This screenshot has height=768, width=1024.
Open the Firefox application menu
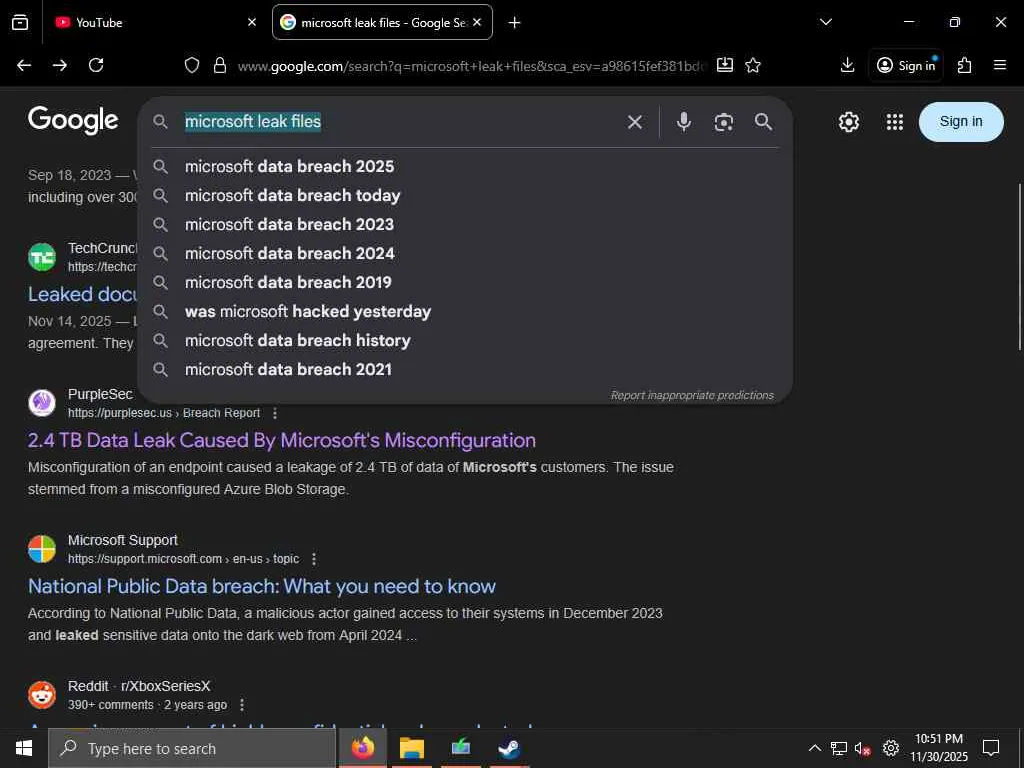point(1000,65)
